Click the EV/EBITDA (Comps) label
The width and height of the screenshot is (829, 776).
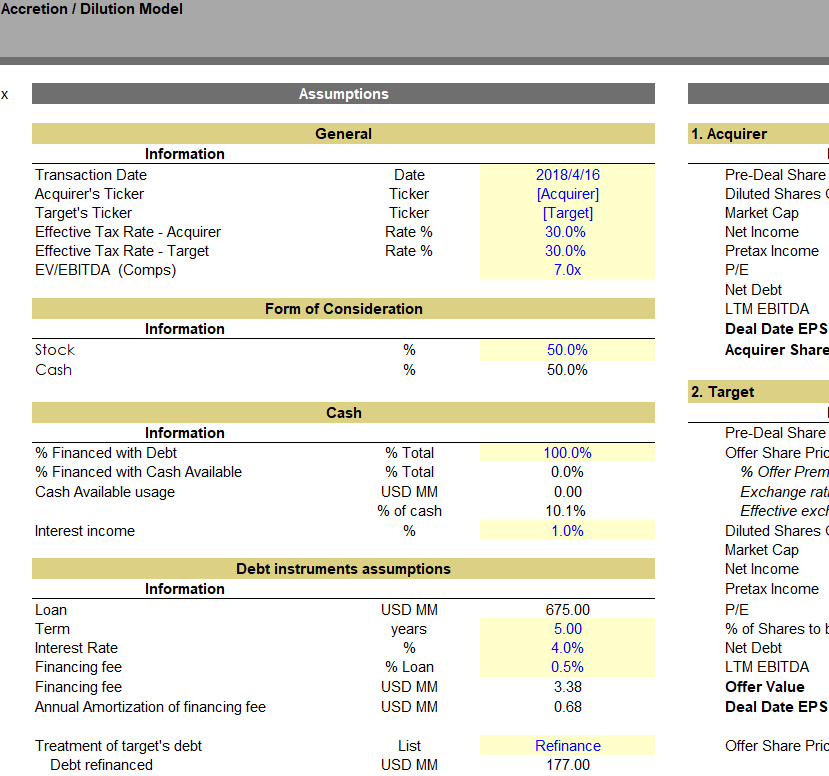pos(106,270)
